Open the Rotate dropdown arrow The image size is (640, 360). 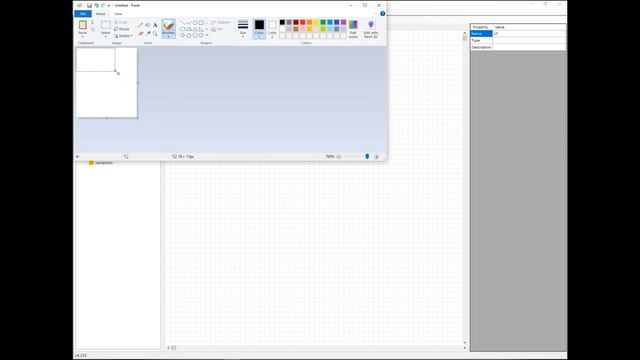click(131, 36)
